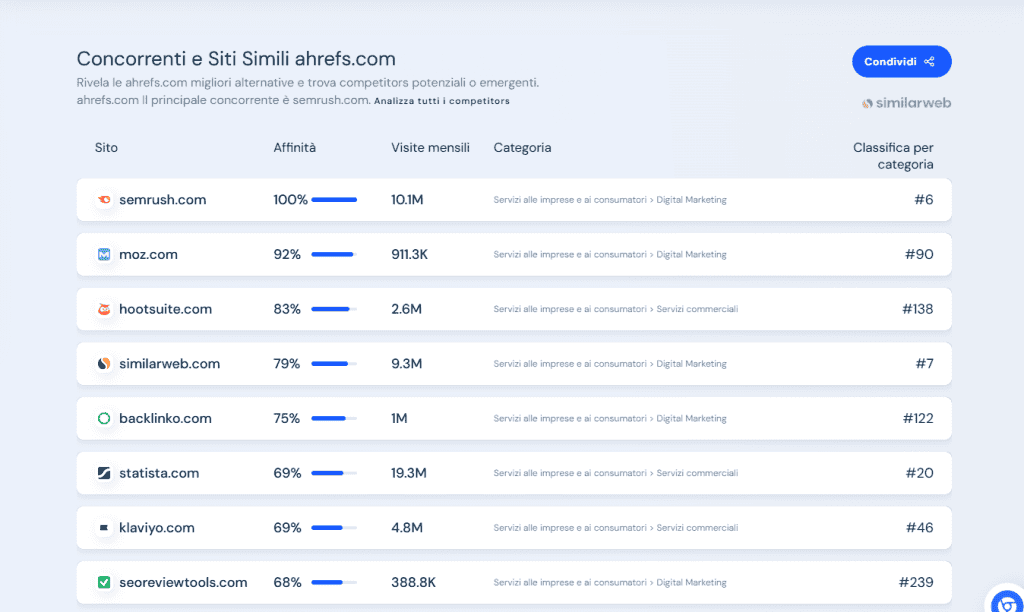Click the #7 category rank
Image resolution: width=1024 pixels, height=612 pixels.
click(924, 364)
